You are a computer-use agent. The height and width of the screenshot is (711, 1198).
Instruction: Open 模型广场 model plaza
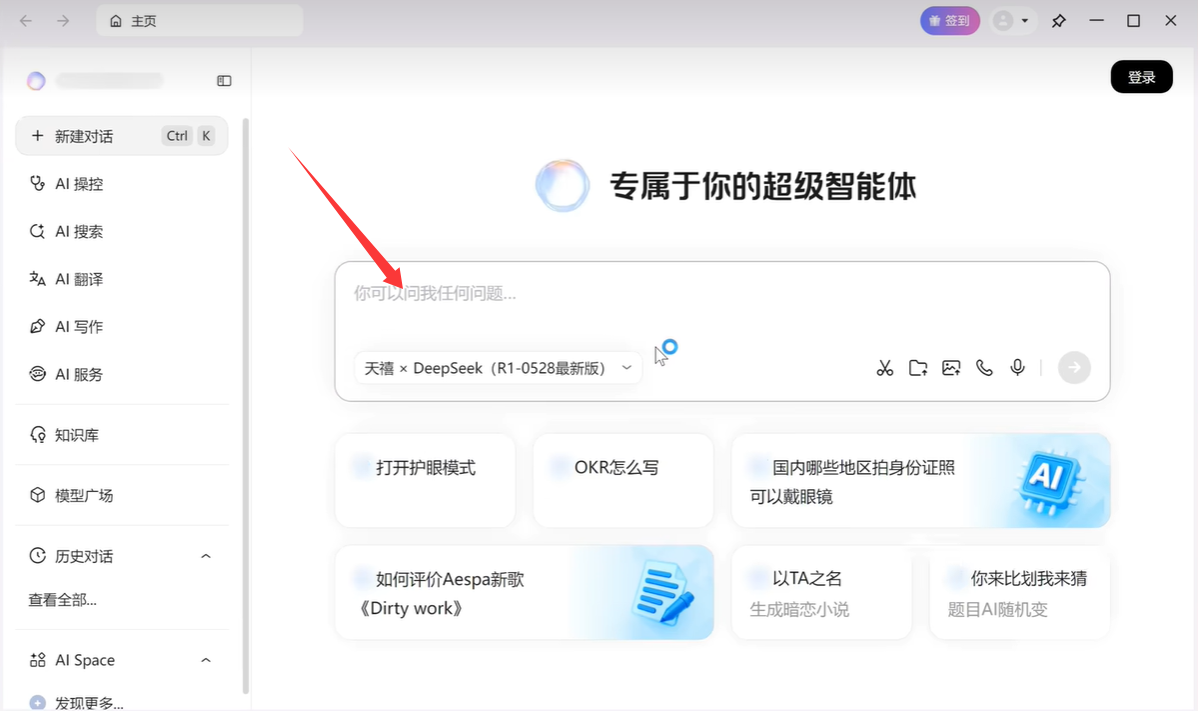pyautogui.click(x=122, y=495)
